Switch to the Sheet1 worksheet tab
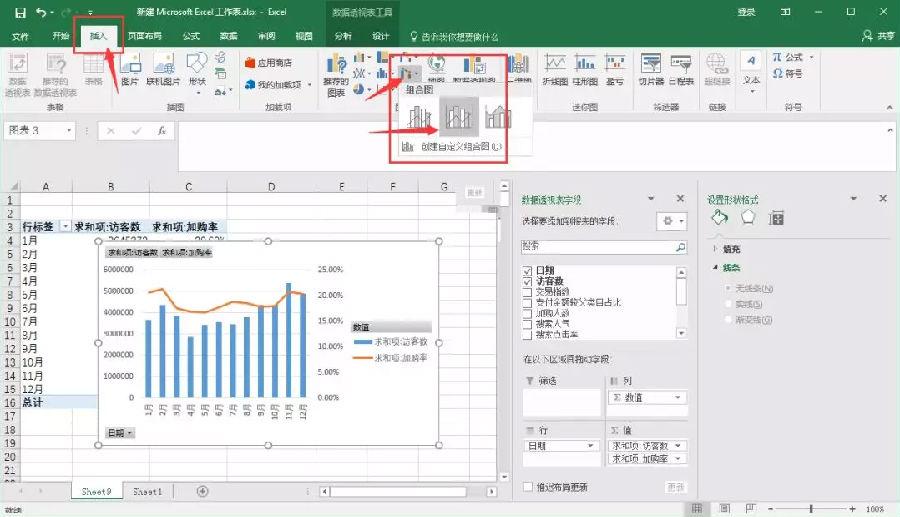900x517 pixels. pyautogui.click(x=148, y=492)
